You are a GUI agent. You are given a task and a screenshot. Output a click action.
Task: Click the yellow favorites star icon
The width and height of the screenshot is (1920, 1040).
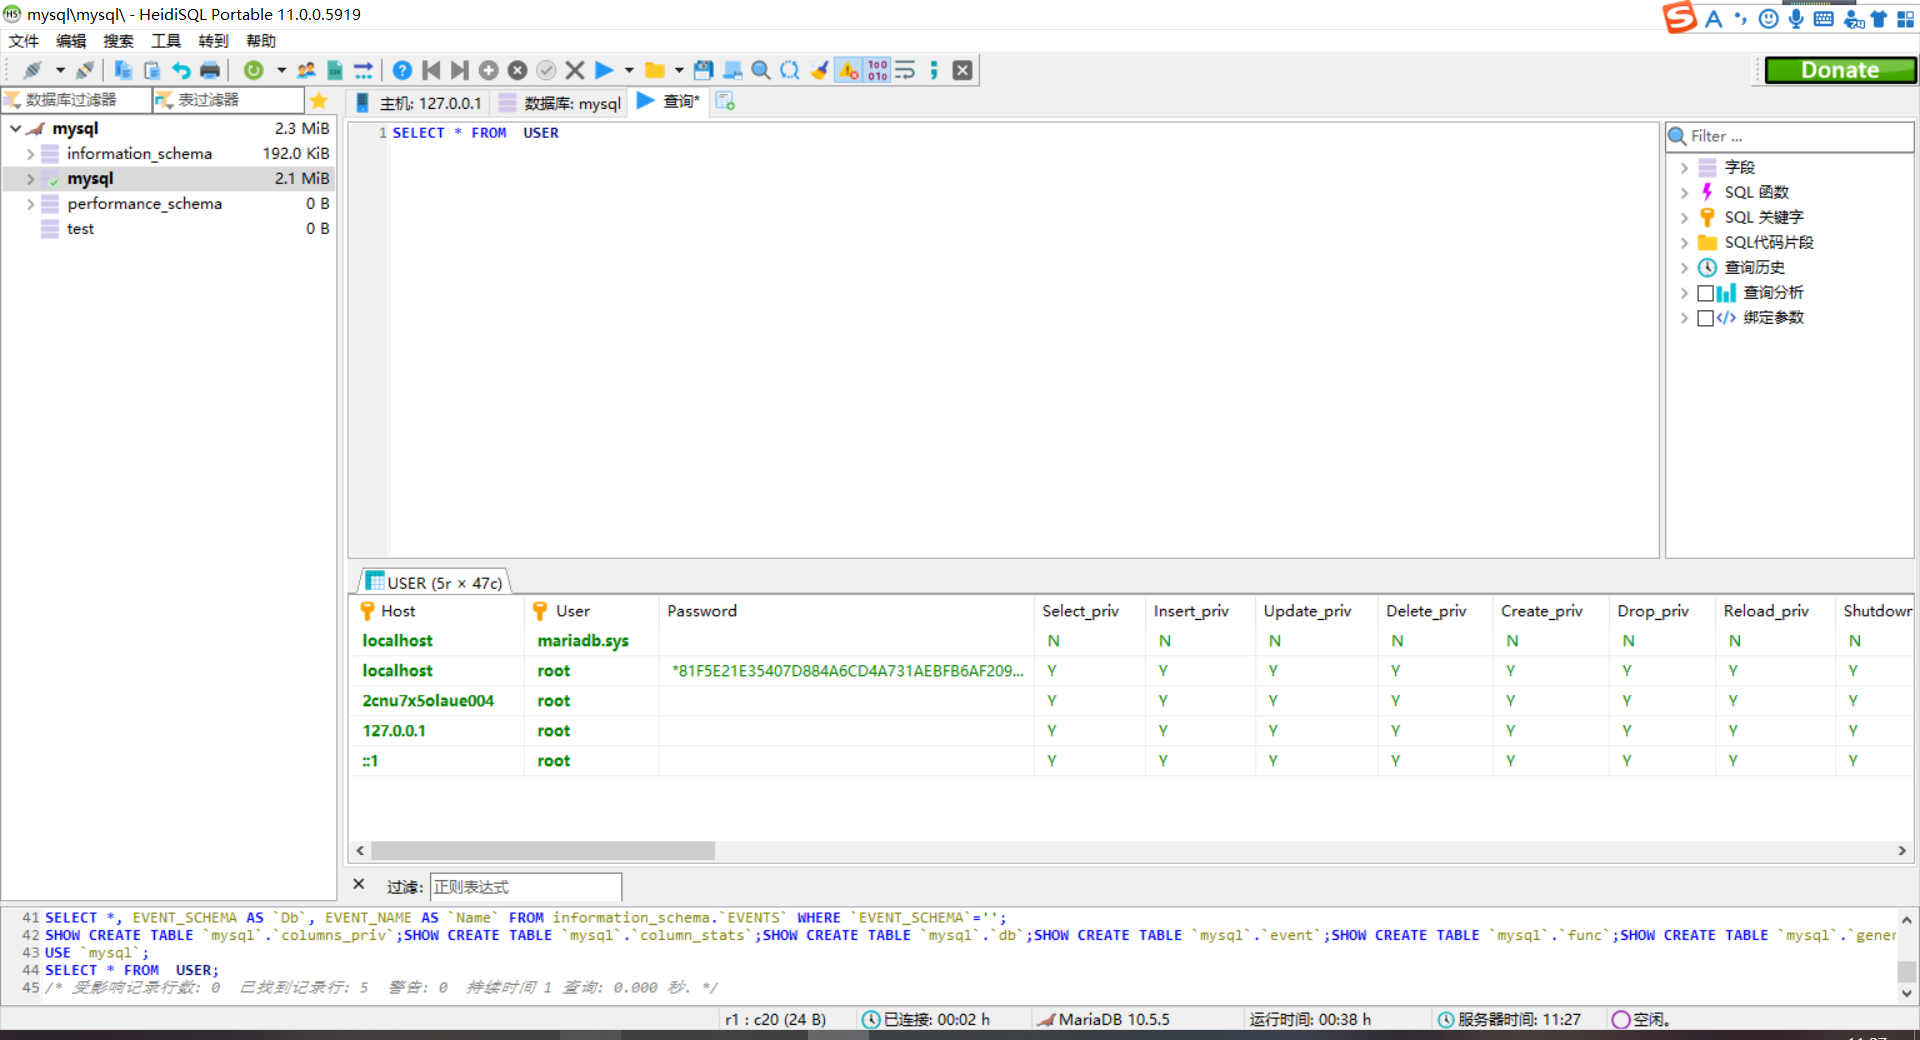[x=319, y=100]
